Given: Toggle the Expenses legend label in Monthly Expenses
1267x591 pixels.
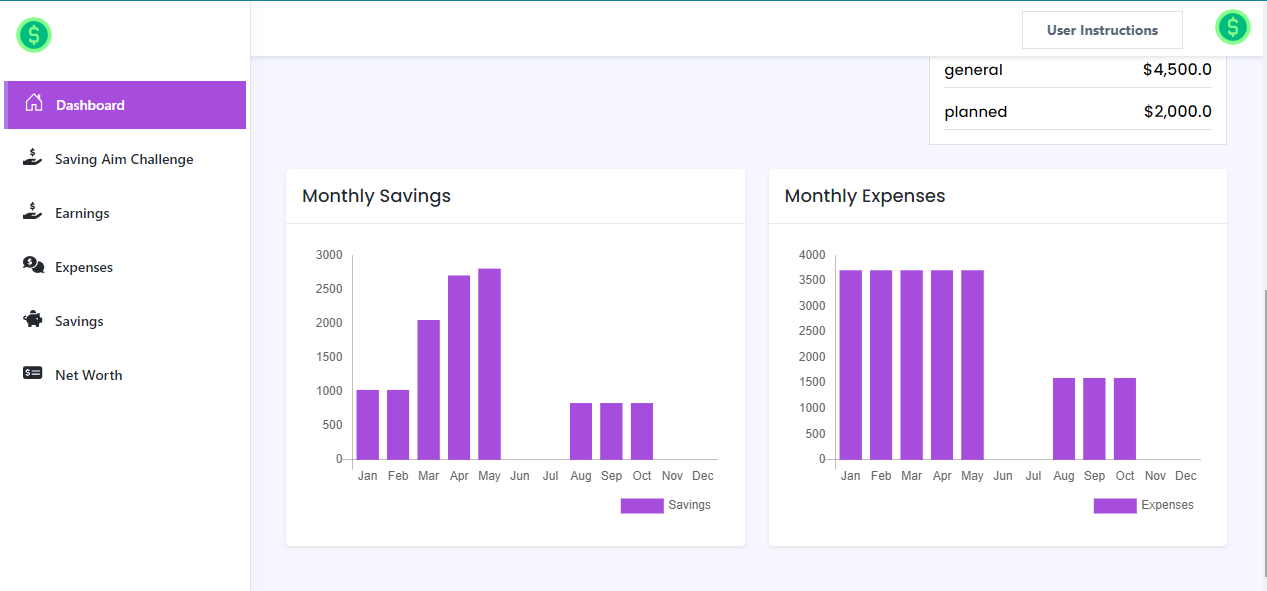Looking at the screenshot, I should point(1167,505).
